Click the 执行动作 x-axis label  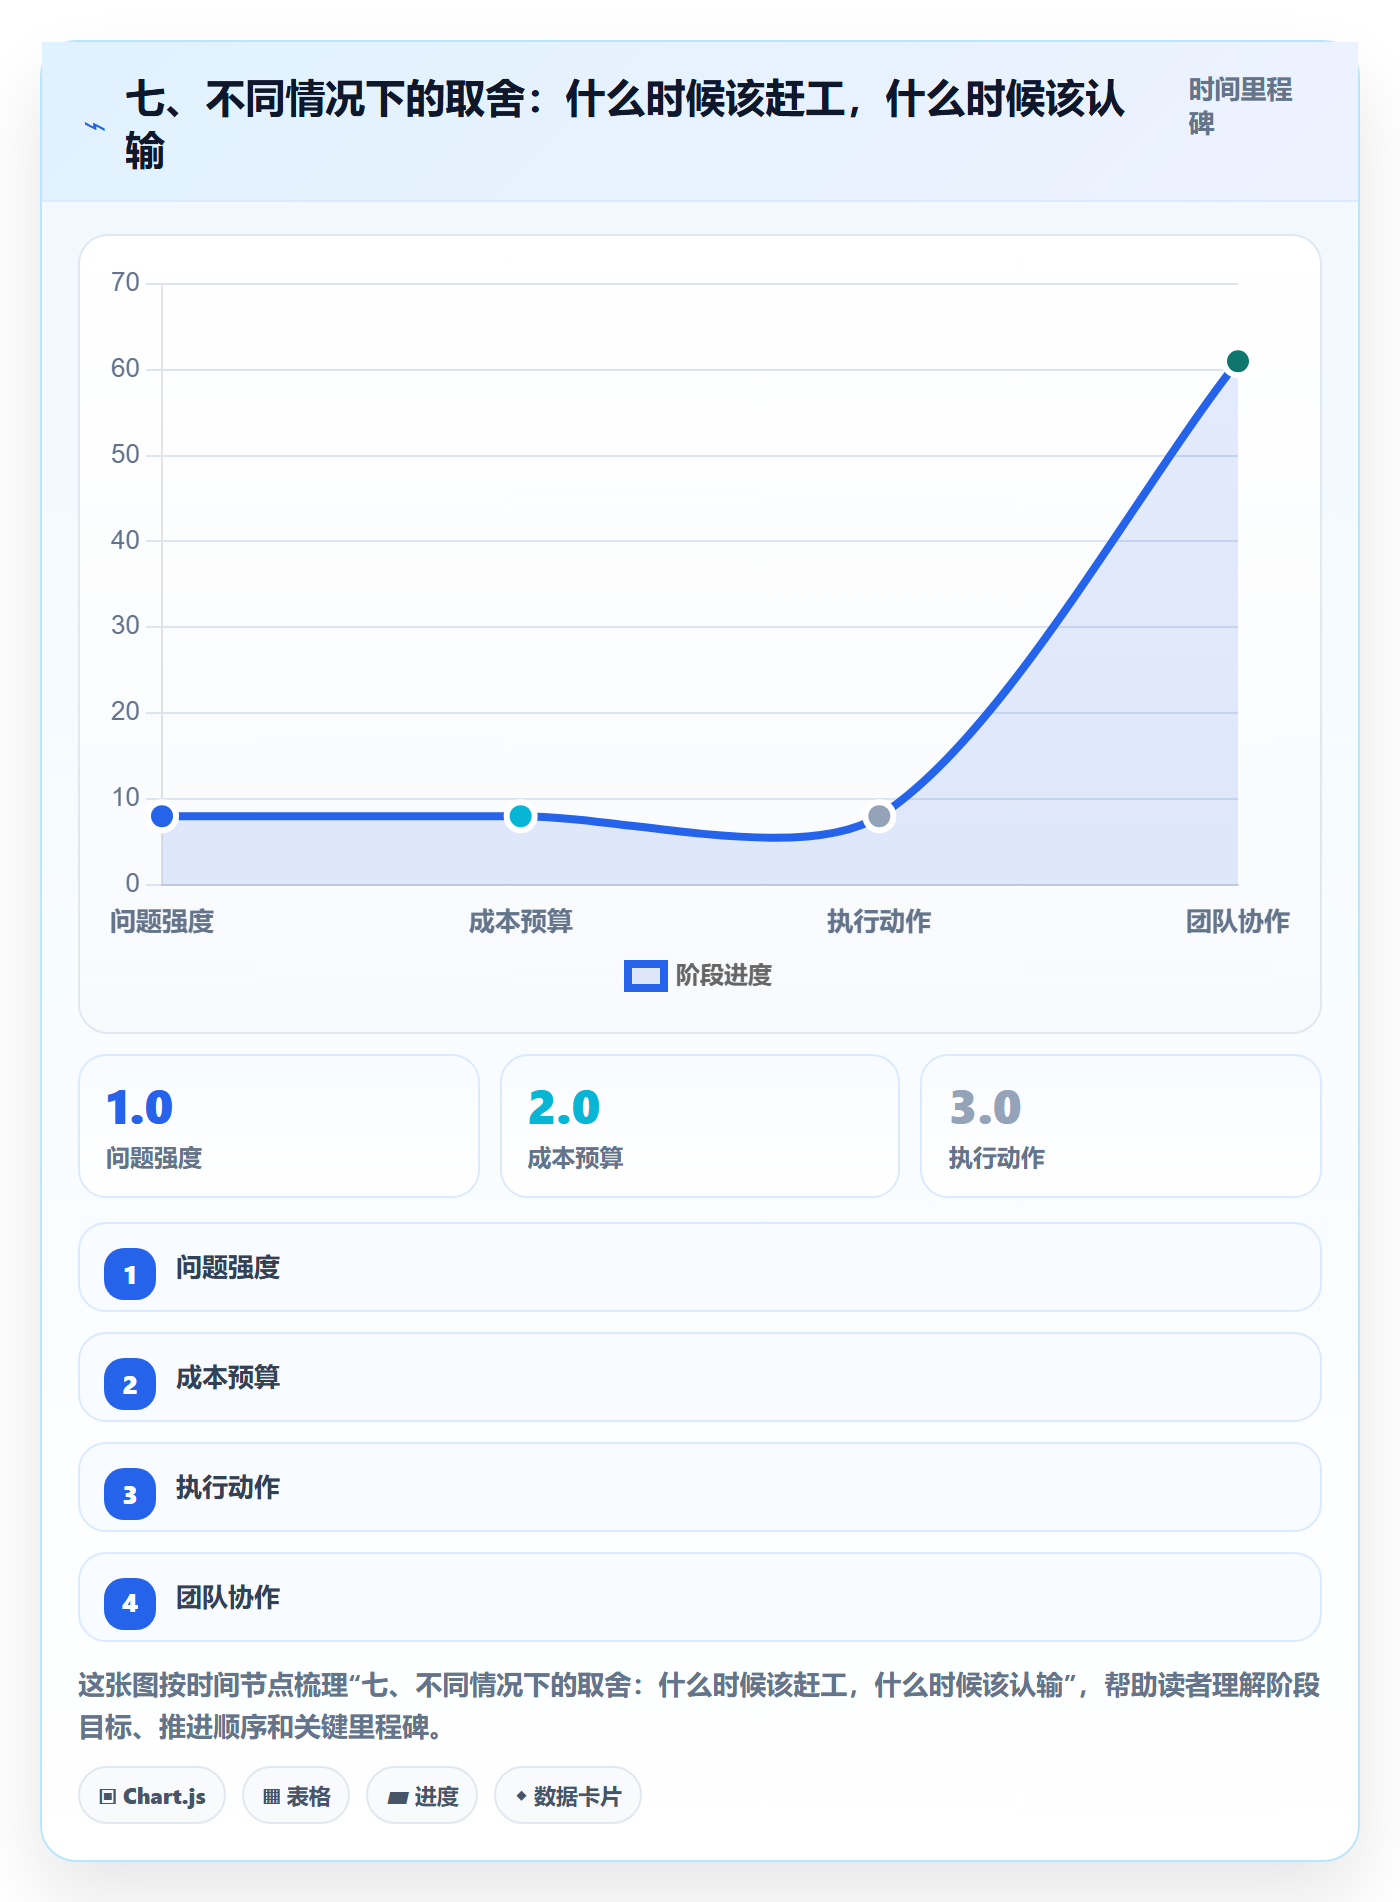pyautogui.click(x=879, y=921)
